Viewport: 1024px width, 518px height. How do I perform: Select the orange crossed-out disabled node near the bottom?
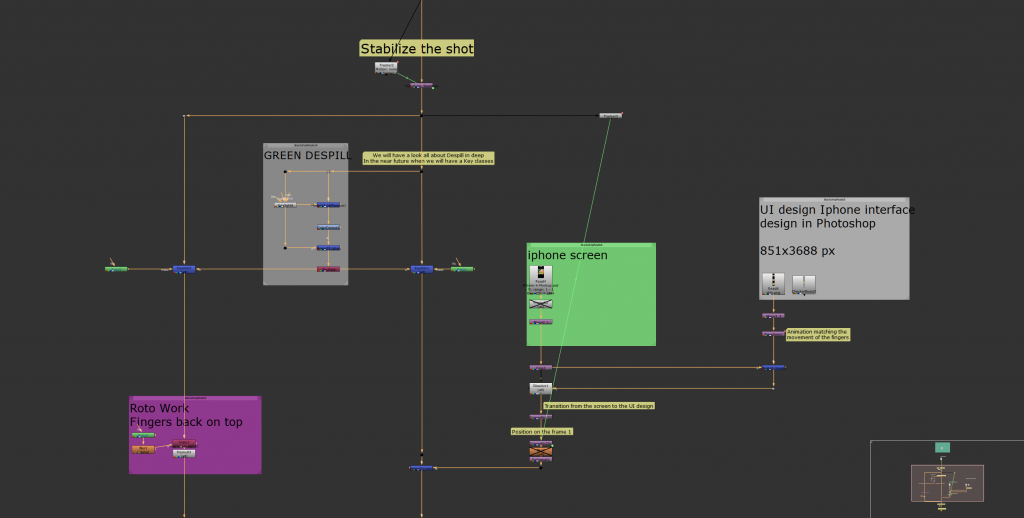coord(541,451)
